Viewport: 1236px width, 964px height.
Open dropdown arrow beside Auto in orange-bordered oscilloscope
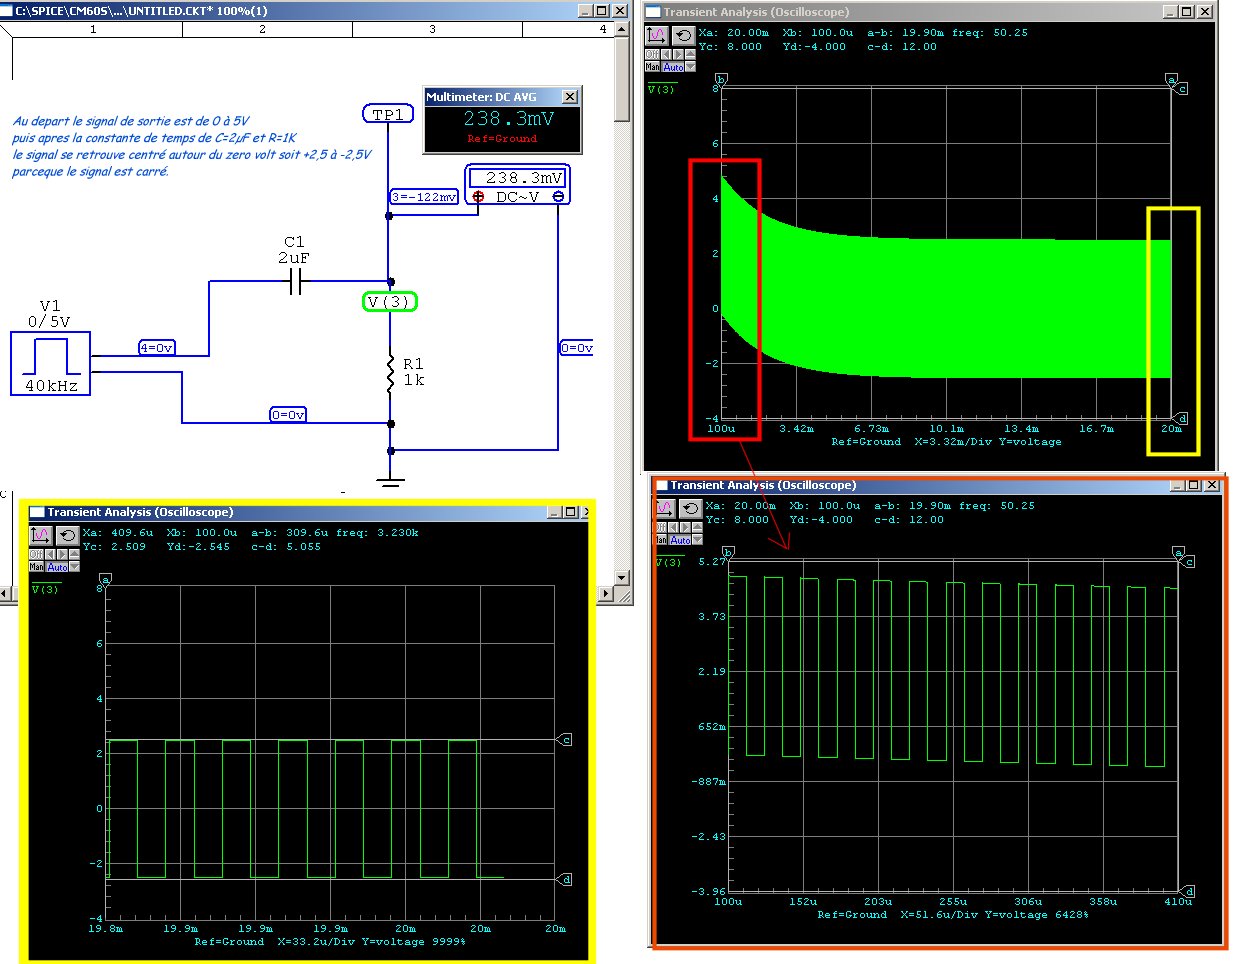pyautogui.click(x=698, y=540)
